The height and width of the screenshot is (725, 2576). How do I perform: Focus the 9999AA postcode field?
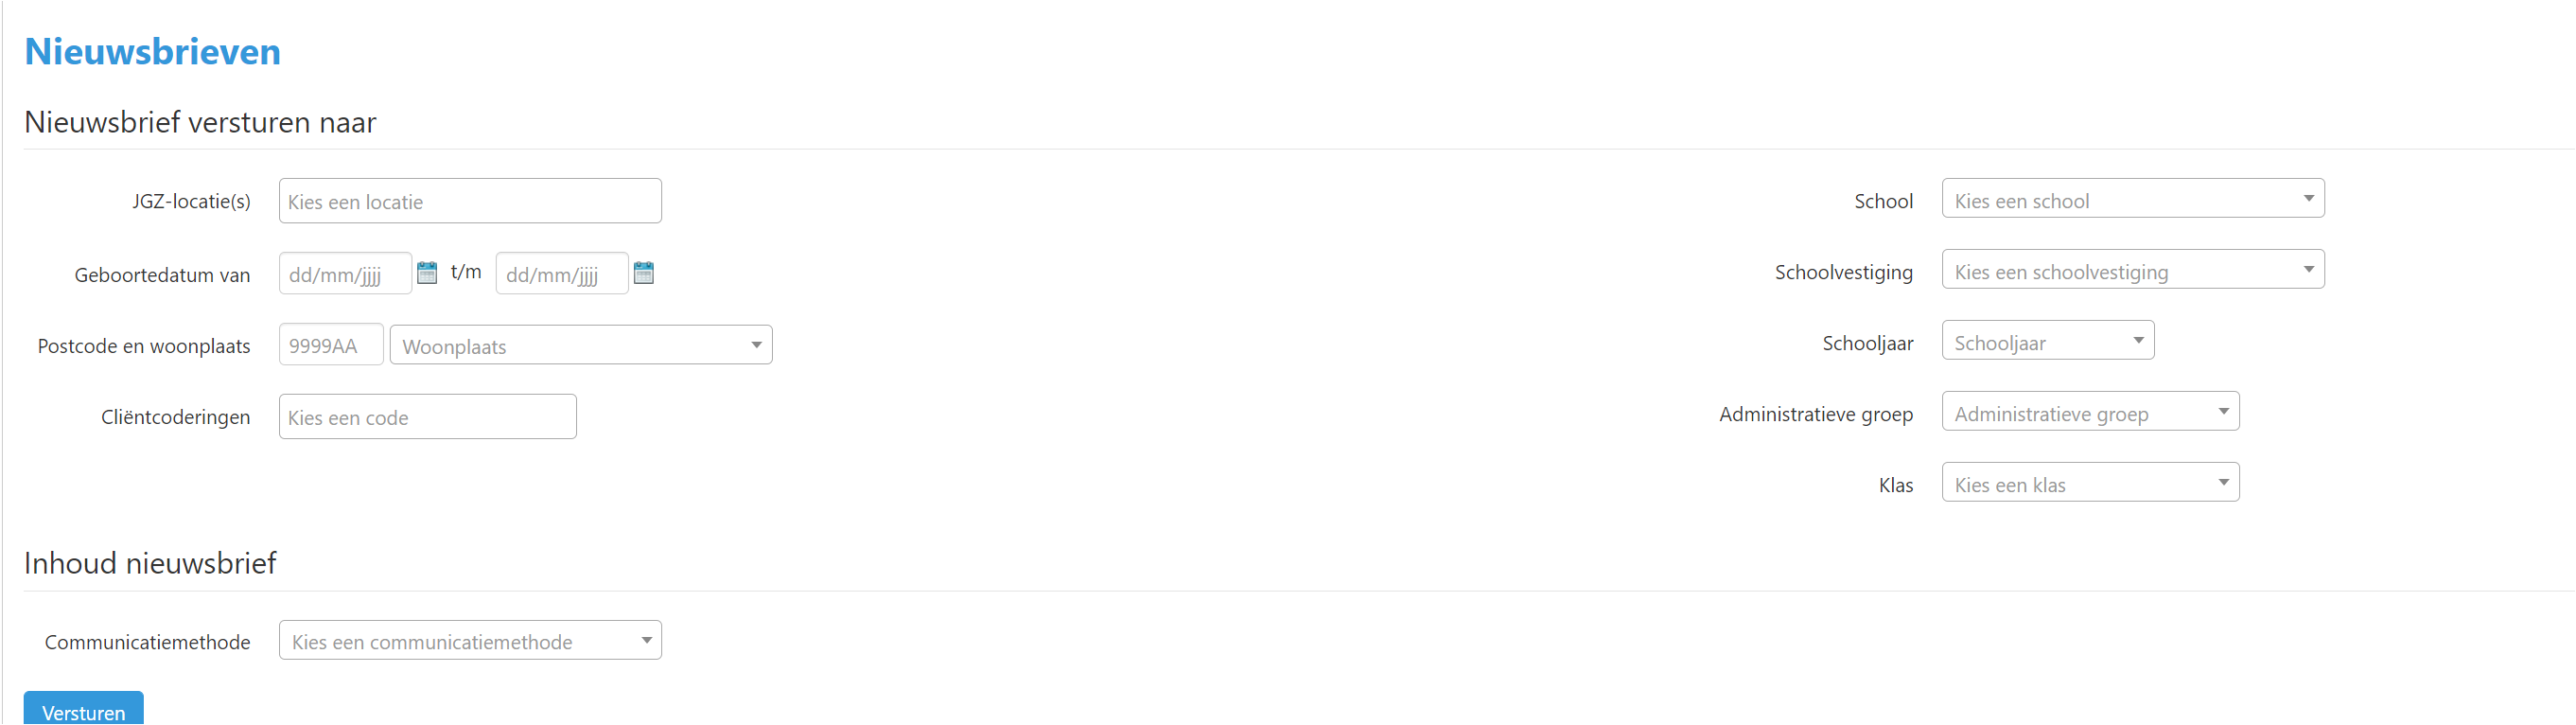click(x=331, y=345)
